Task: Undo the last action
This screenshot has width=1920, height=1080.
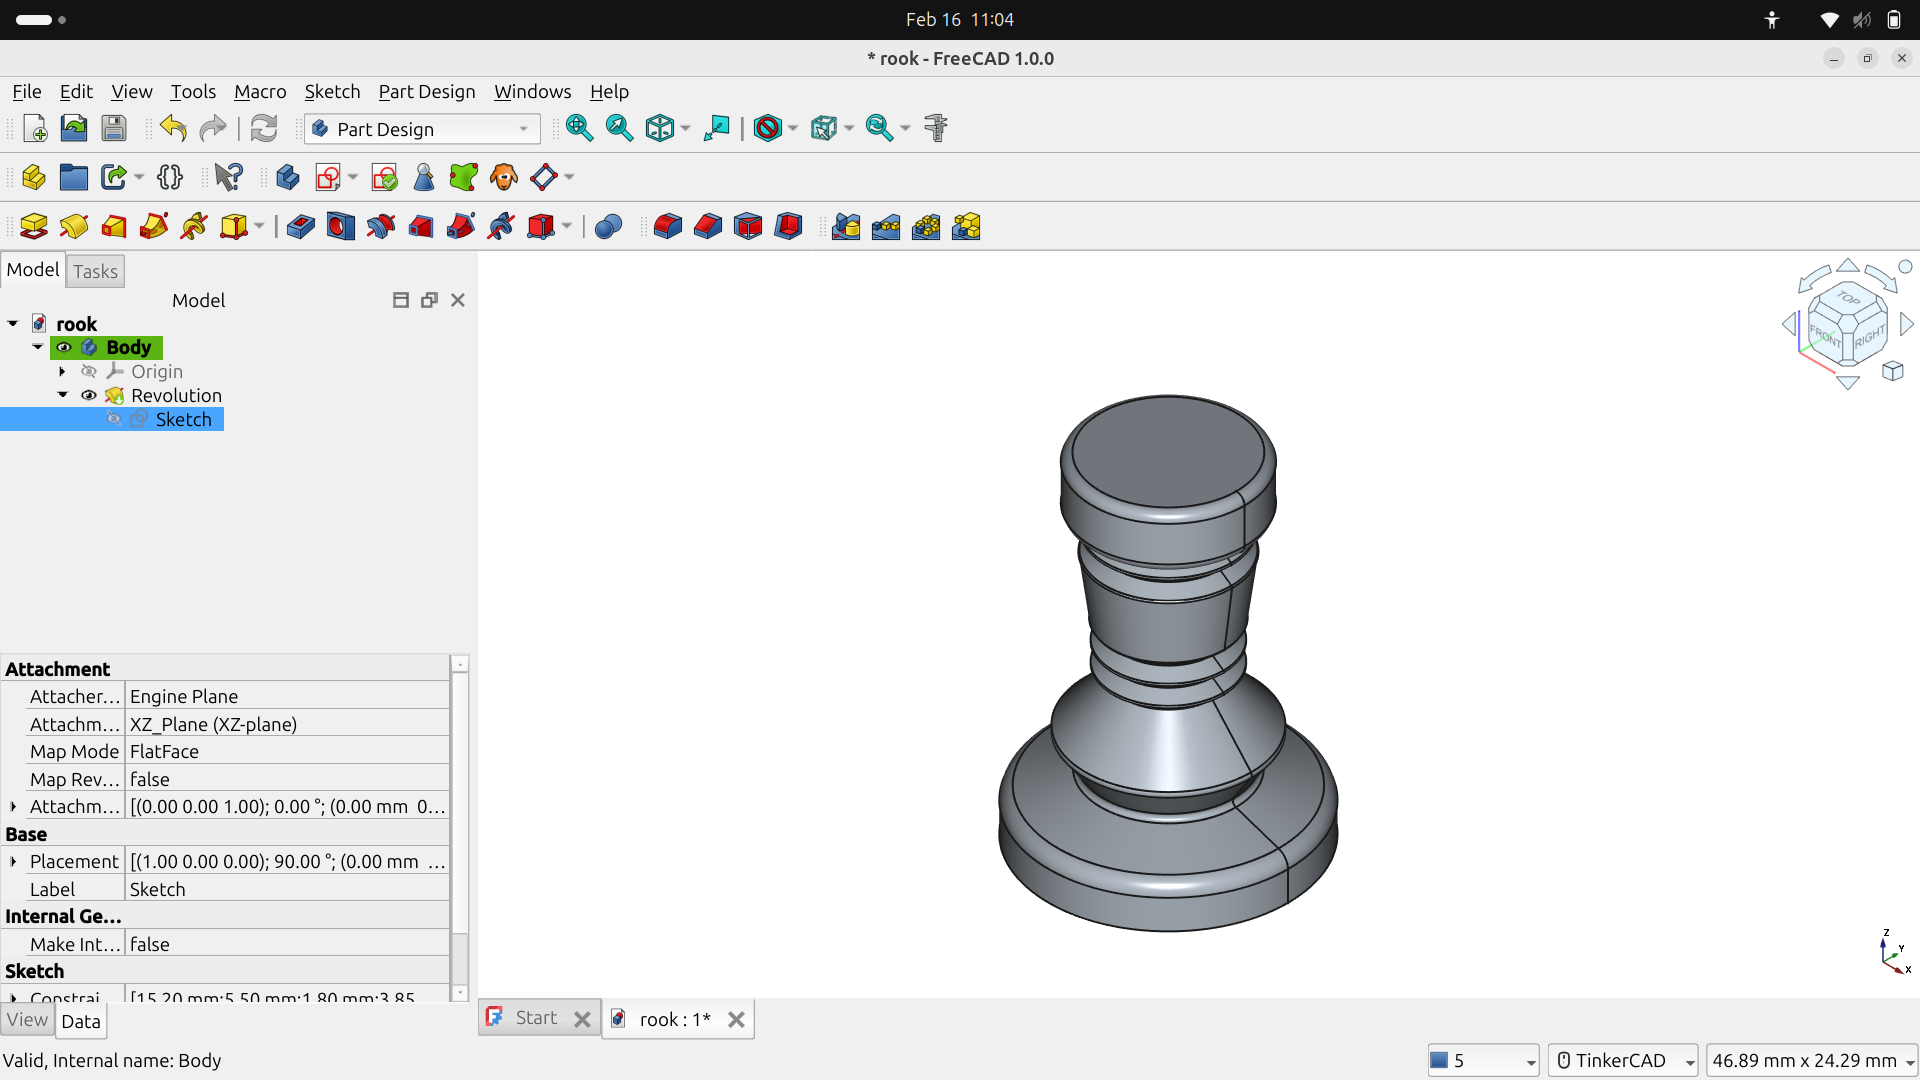Action: pyautogui.click(x=173, y=128)
